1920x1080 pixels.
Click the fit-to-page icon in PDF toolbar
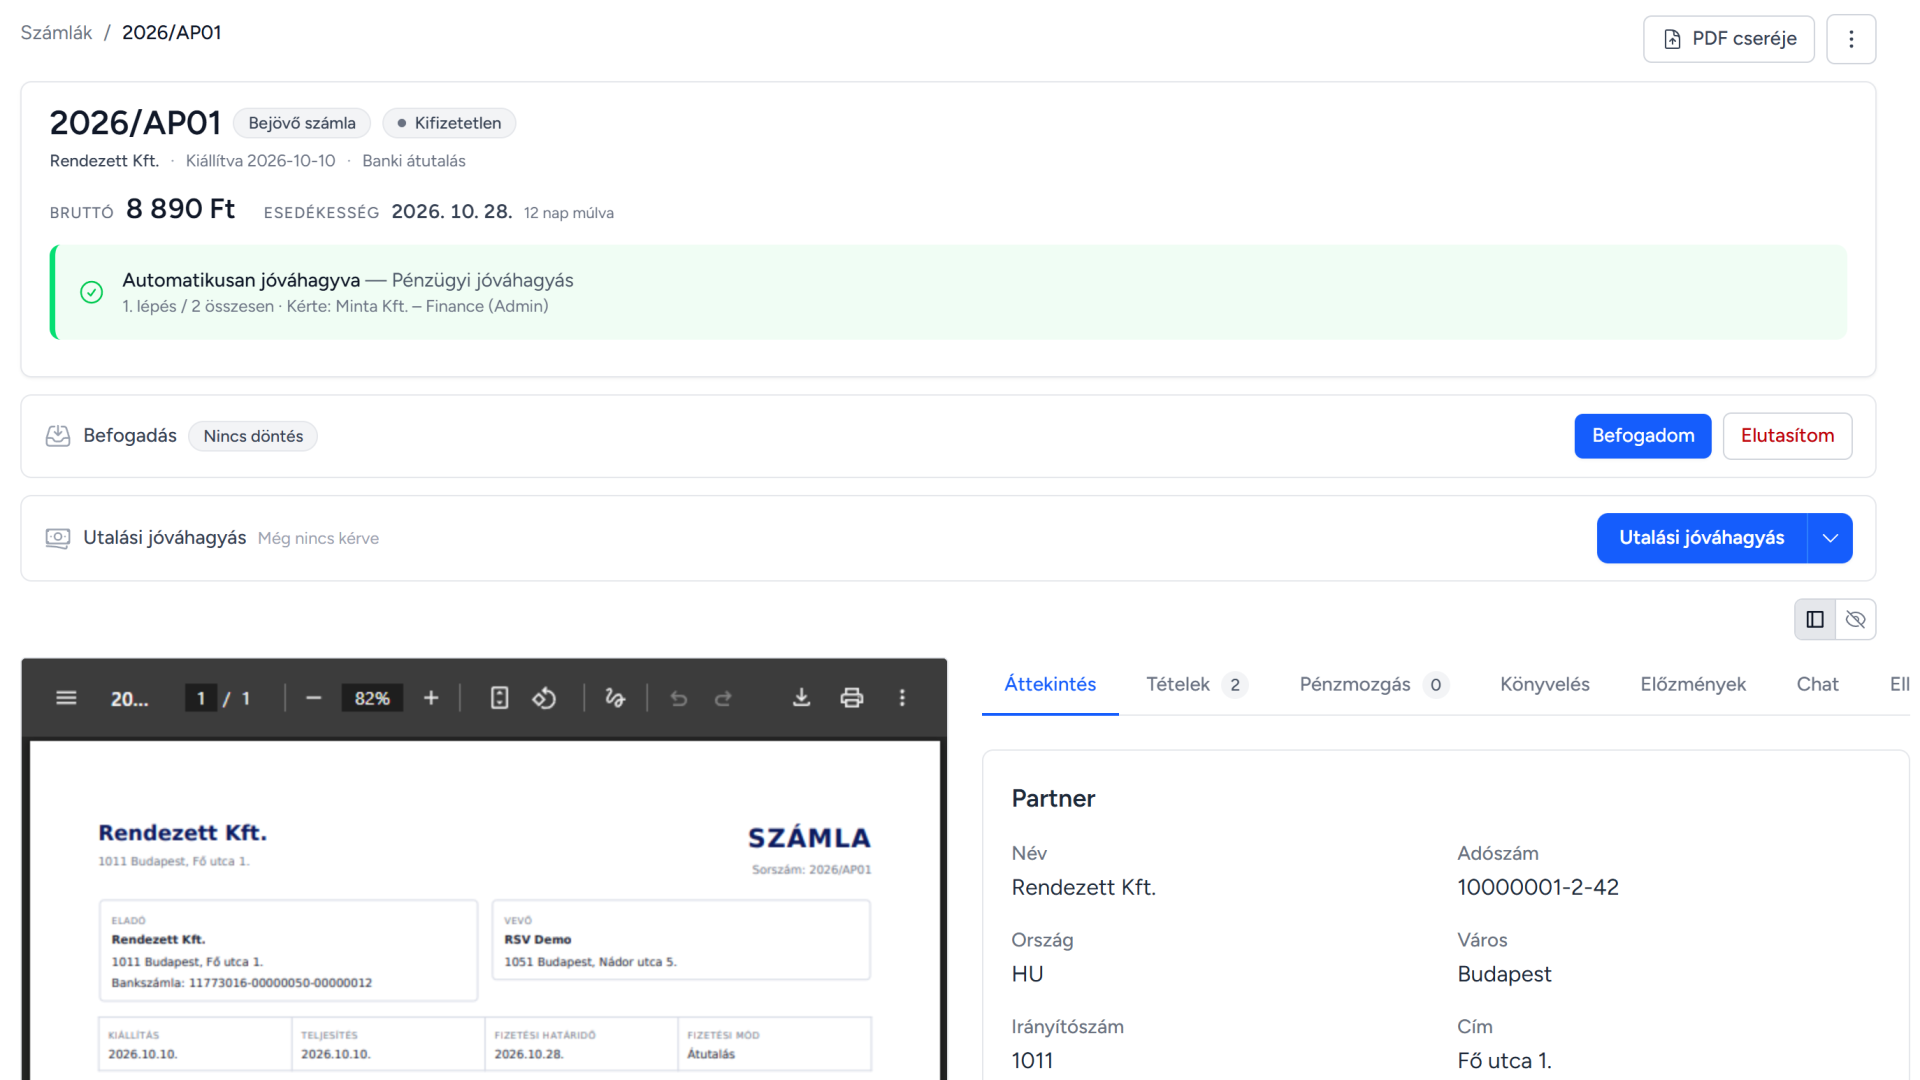click(x=499, y=698)
